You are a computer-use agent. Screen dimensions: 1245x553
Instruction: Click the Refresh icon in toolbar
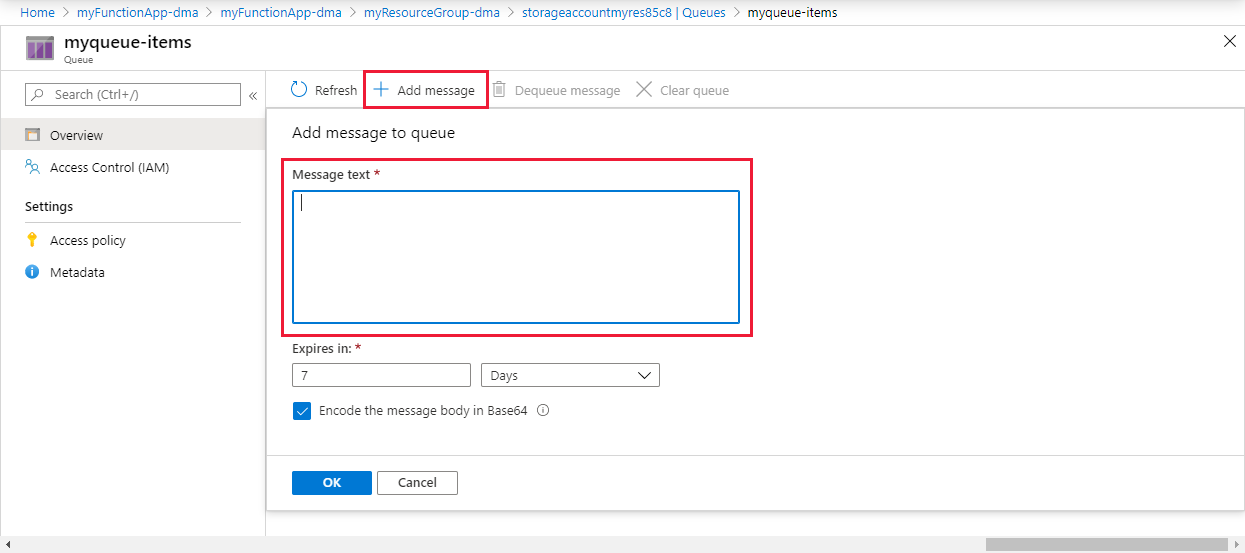click(x=299, y=90)
